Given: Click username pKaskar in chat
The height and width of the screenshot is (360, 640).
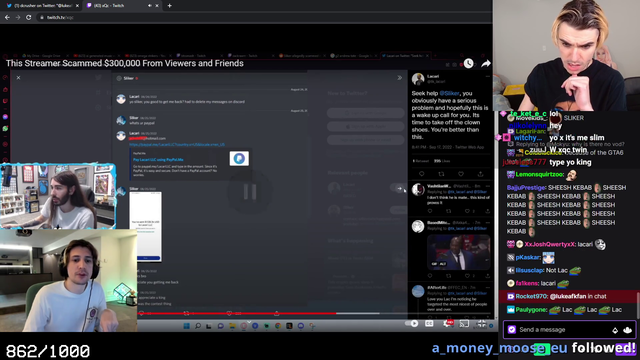Looking at the screenshot, I should pyautogui.click(x=527, y=257).
